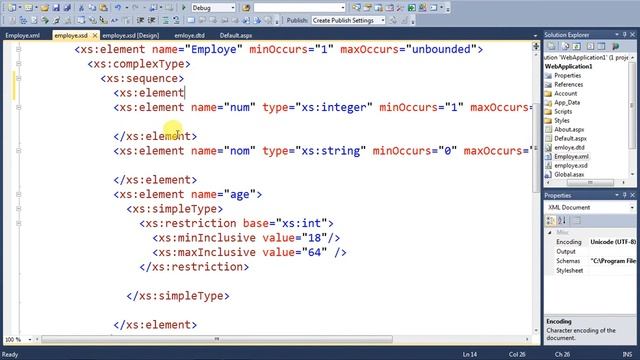Viewport: 640px width, 360px height.
Task: Click Refresh icon in Solution Explorer toolbar
Action: pos(576,46)
